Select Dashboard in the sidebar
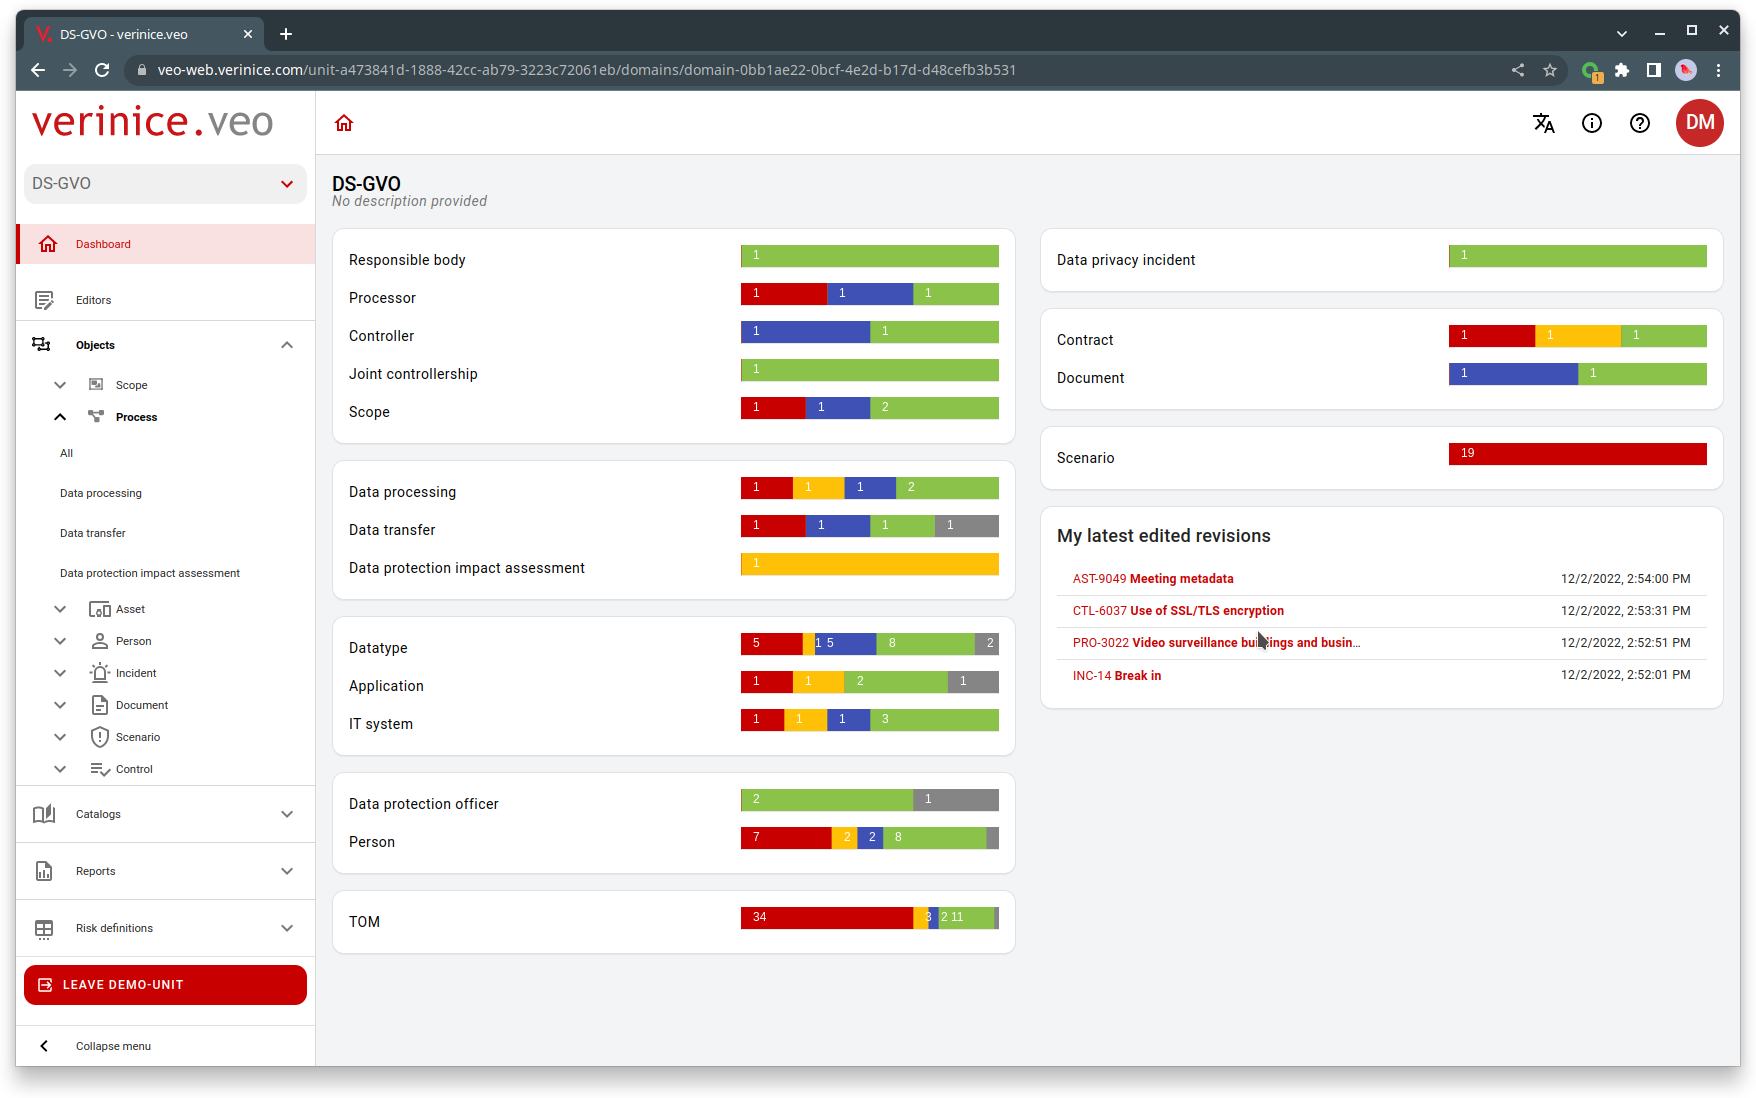 point(166,244)
